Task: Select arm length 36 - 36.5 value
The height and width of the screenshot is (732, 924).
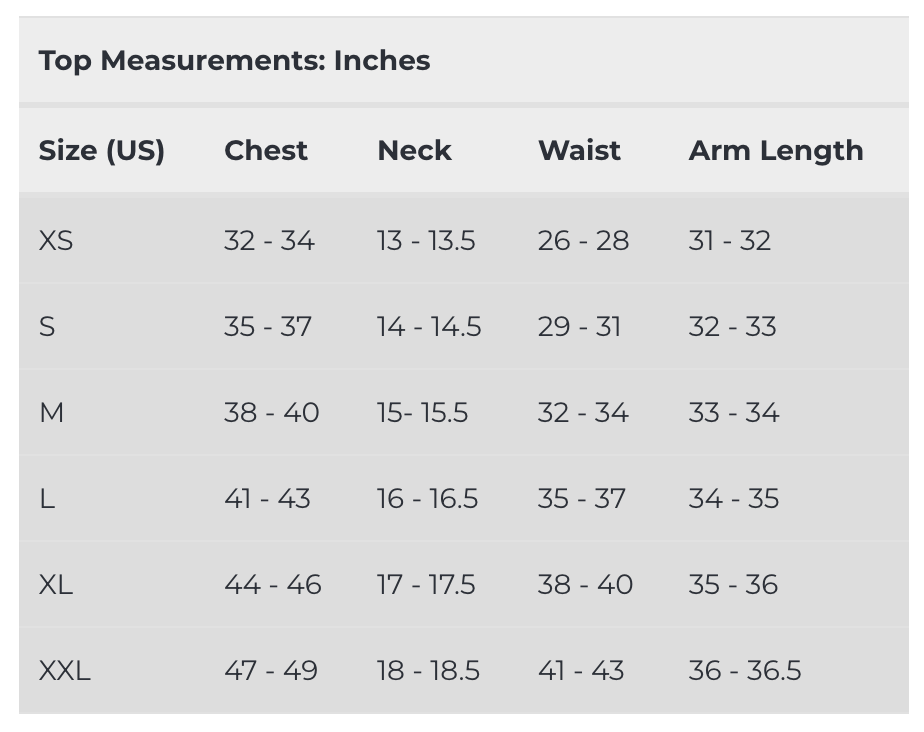Action: coord(745,671)
